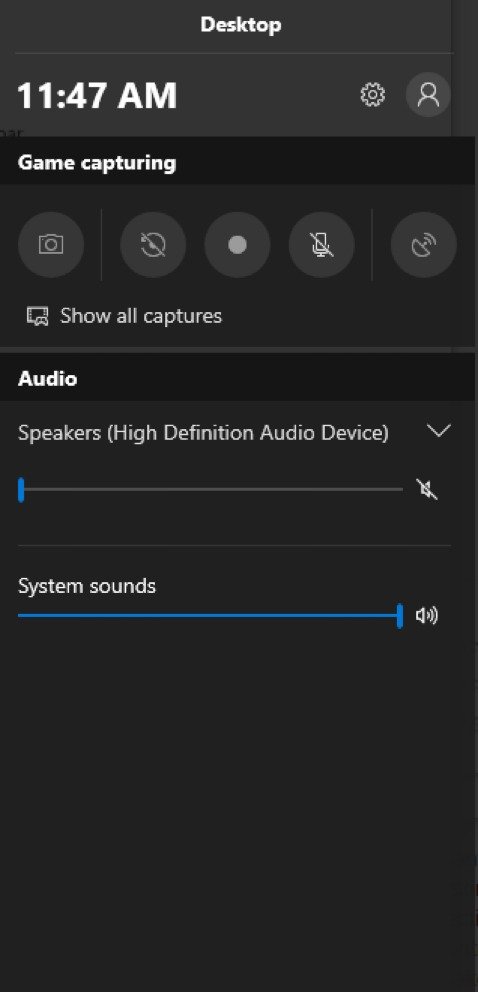Click the System sounds volume slider handle
The width and height of the screenshot is (478, 992).
click(x=400, y=616)
